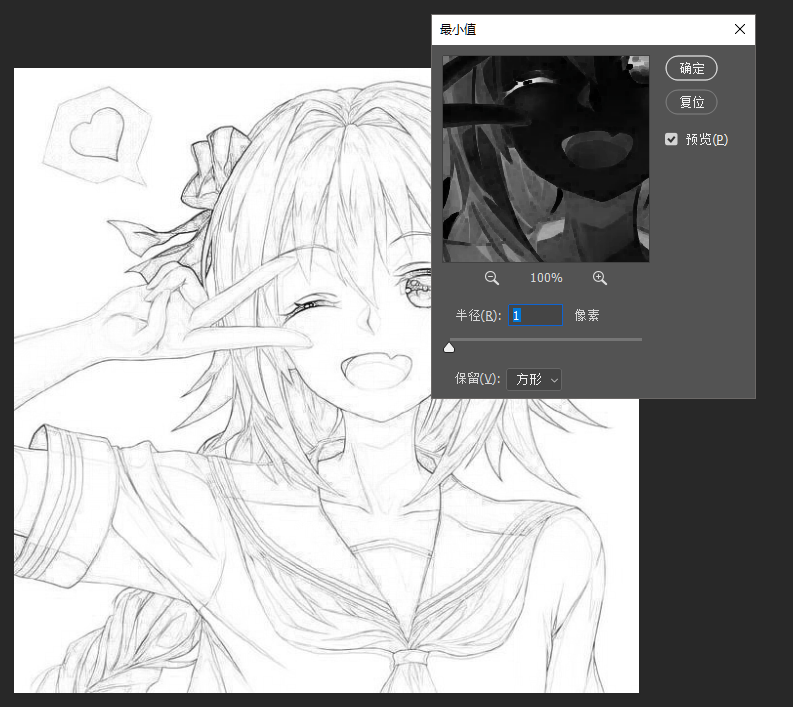The height and width of the screenshot is (707, 793).
Task: Click the open mouth in the sketch
Action: [377, 370]
